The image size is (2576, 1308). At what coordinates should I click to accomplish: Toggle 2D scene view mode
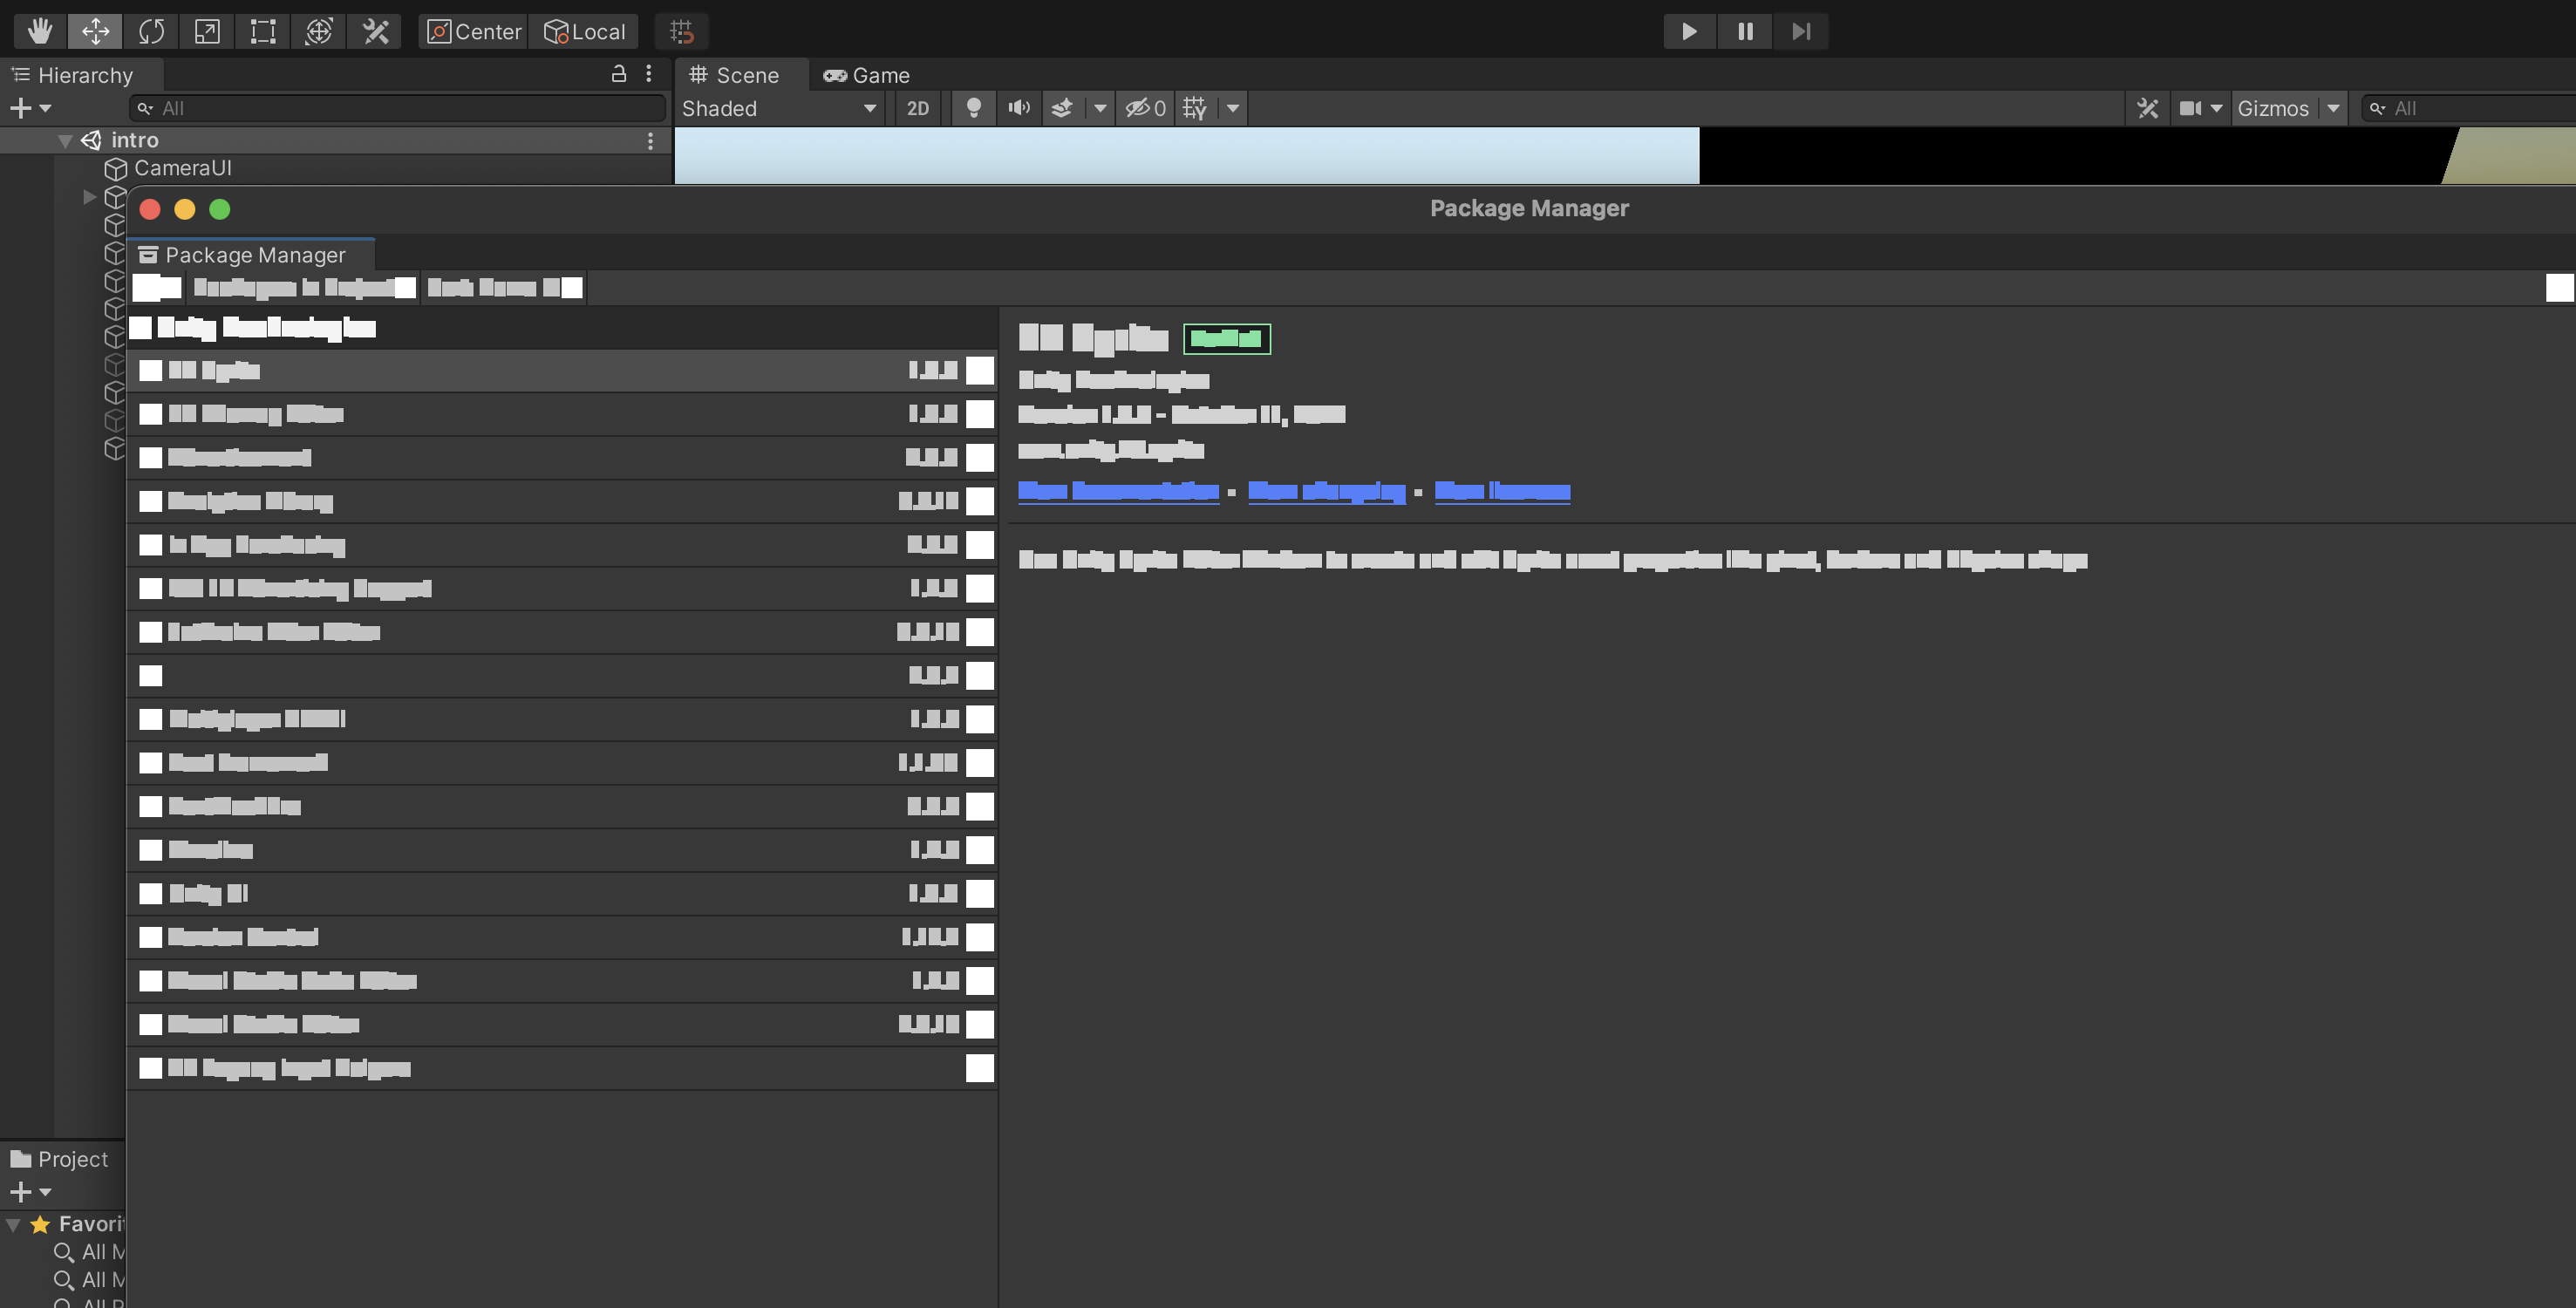click(x=917, y=108)
